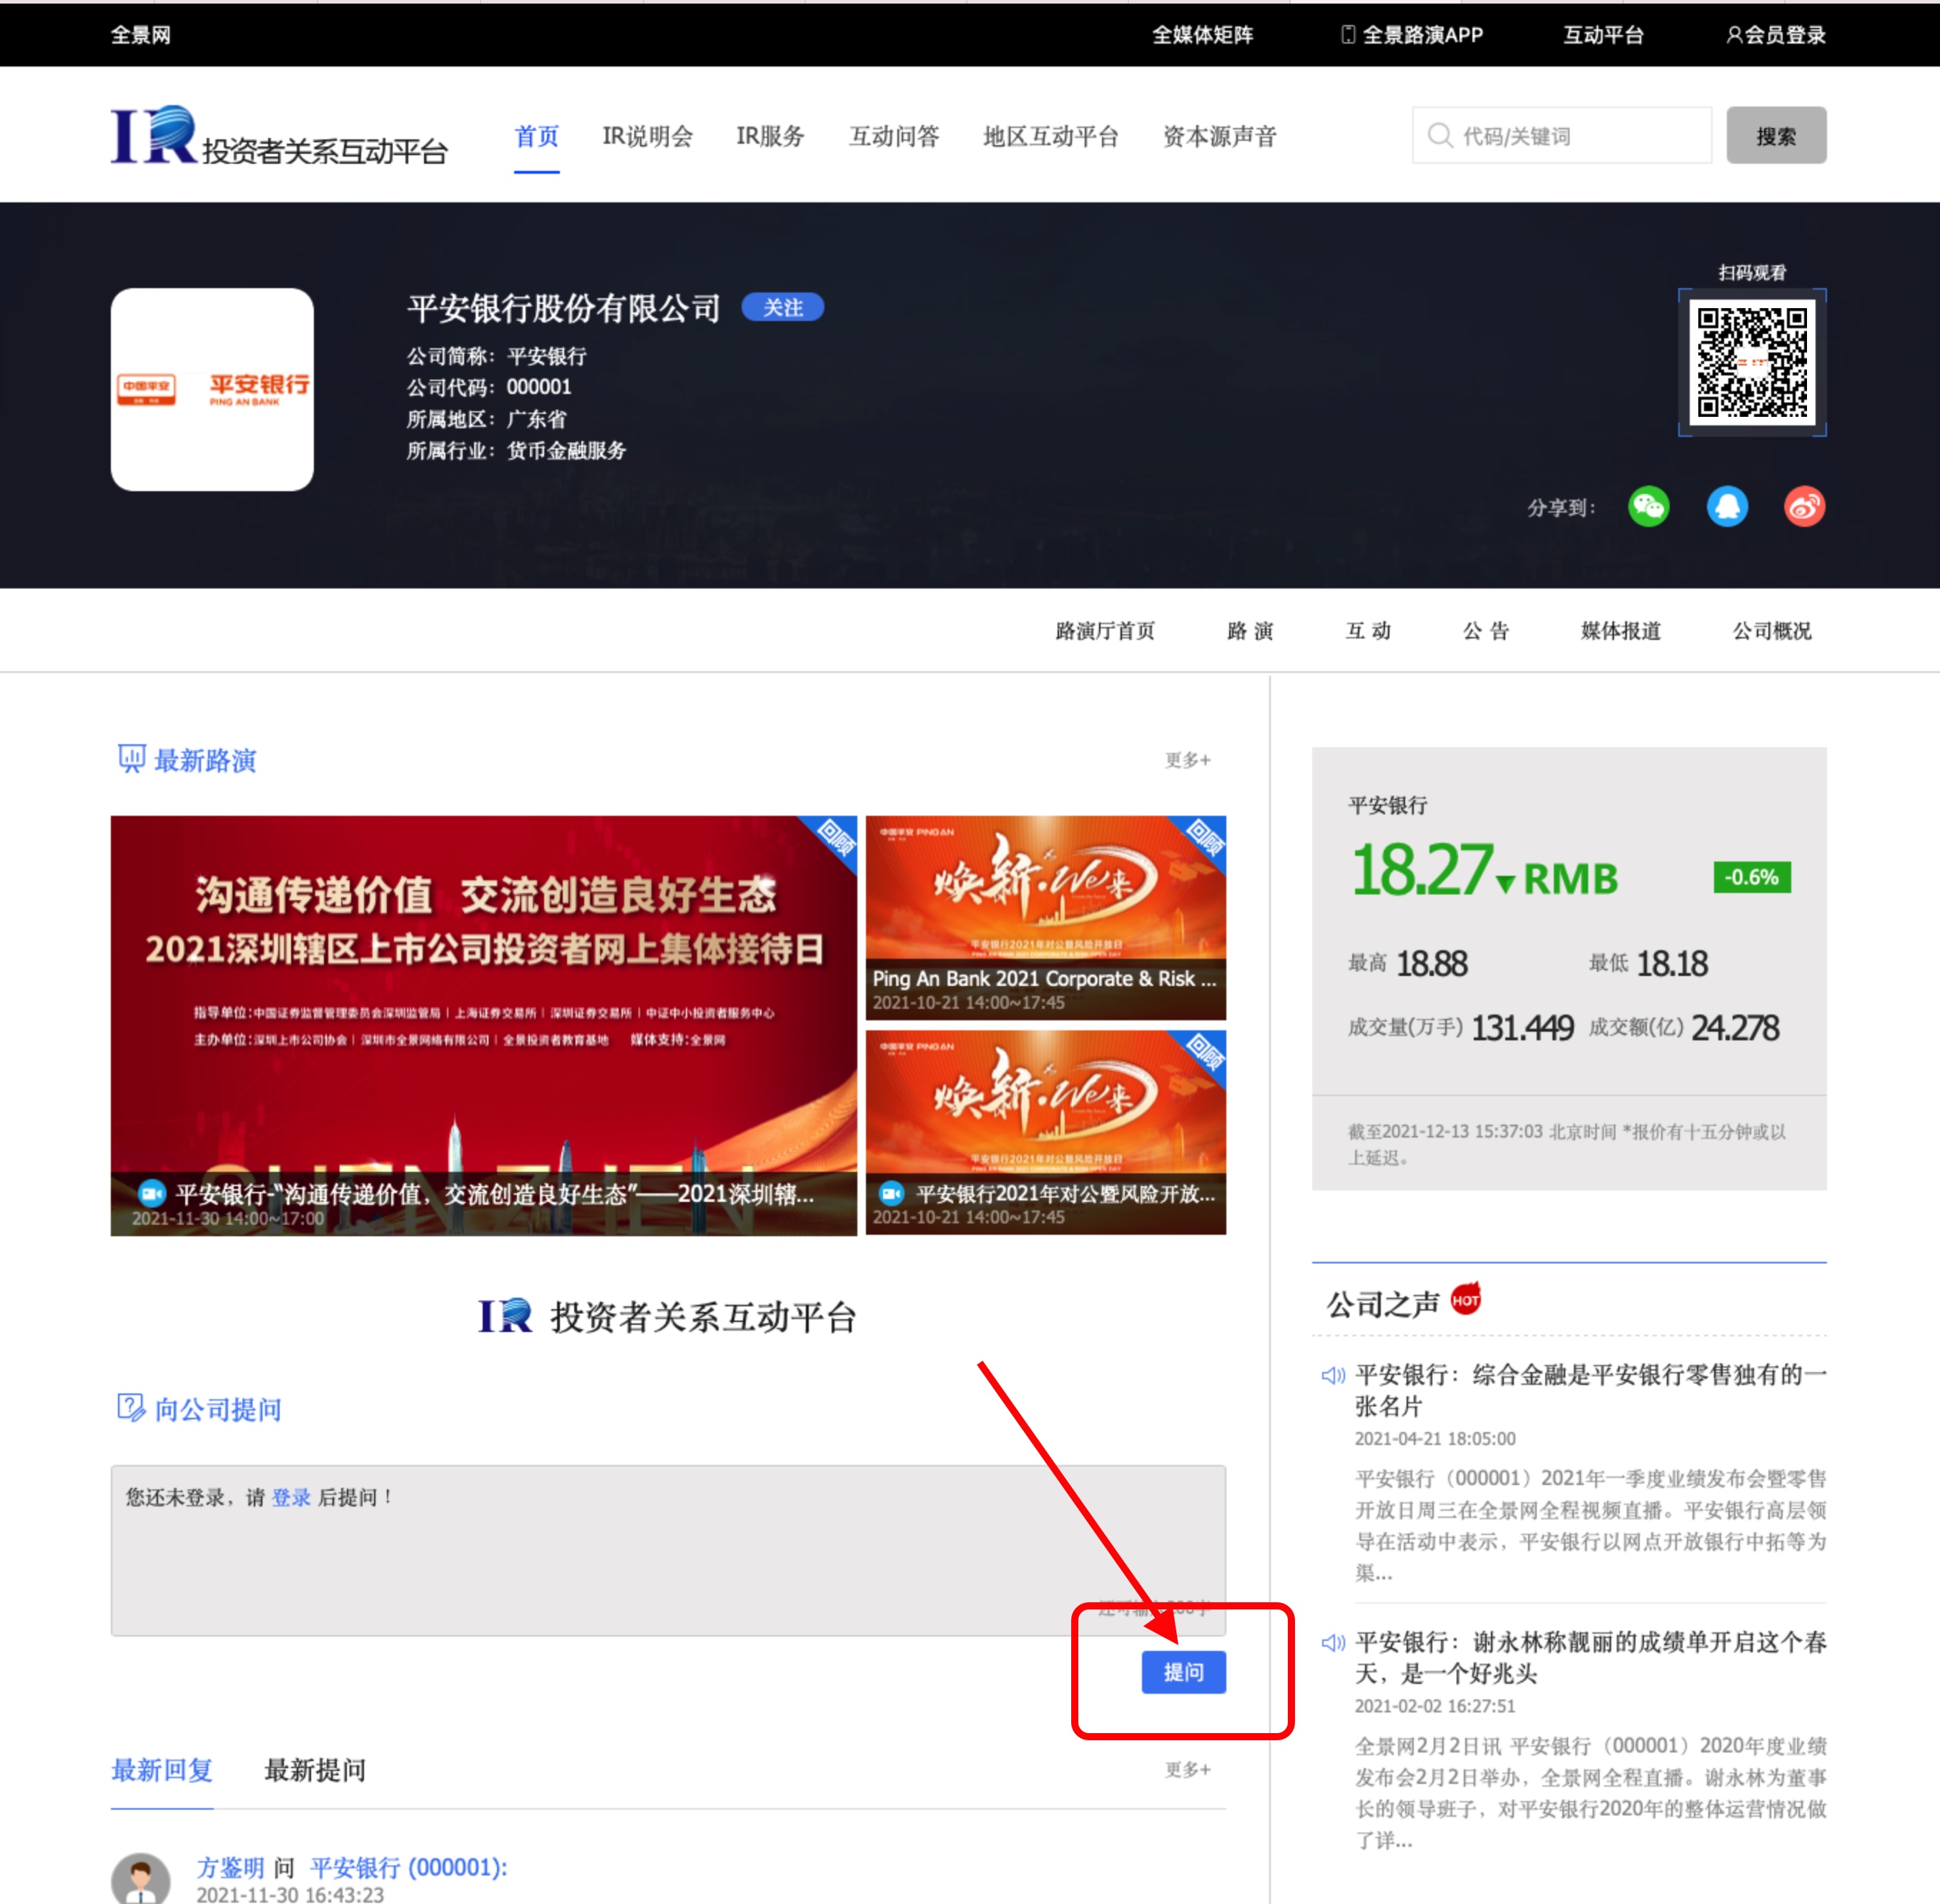This screenshot has height=1904, width=1940.
Task: Click the blue 提问 submit button
Action: (1183, 1672)
